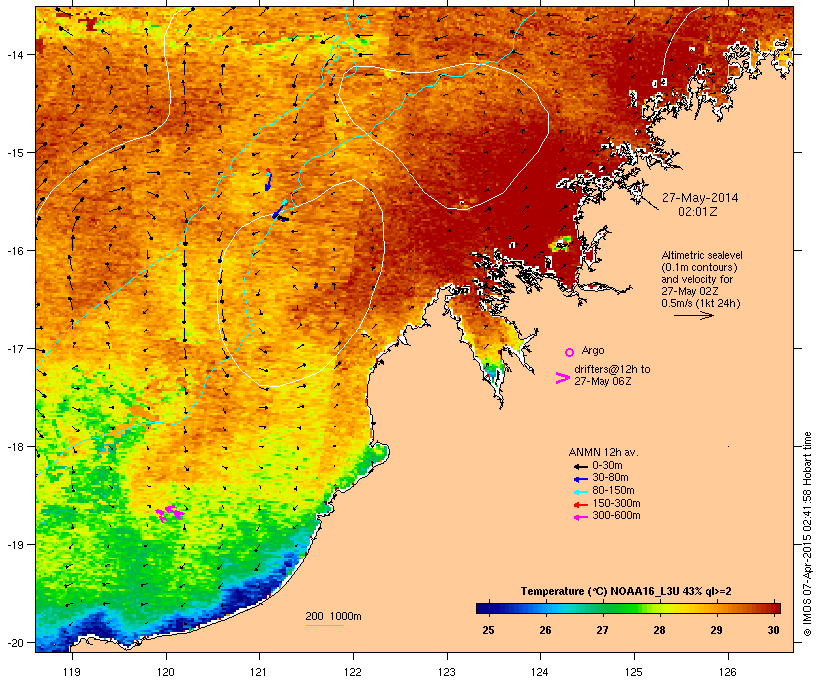Click the '0-30m' depth label
This screenshot has width=820, height=680.
coord(607,466)
